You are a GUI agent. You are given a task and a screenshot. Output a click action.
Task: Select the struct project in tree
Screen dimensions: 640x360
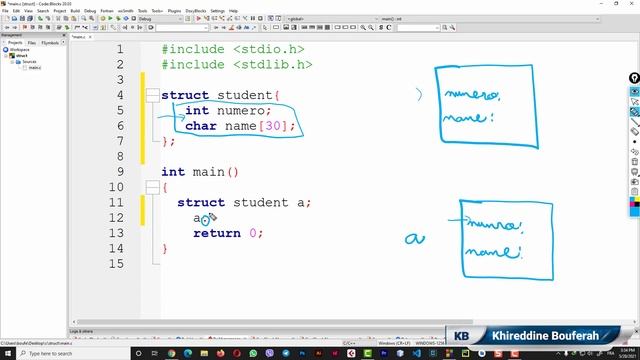pos(22,56)
